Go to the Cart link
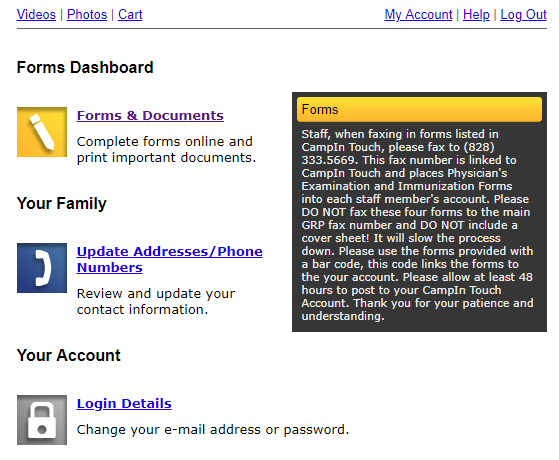 pyautogui.click(x=130, y=15)
